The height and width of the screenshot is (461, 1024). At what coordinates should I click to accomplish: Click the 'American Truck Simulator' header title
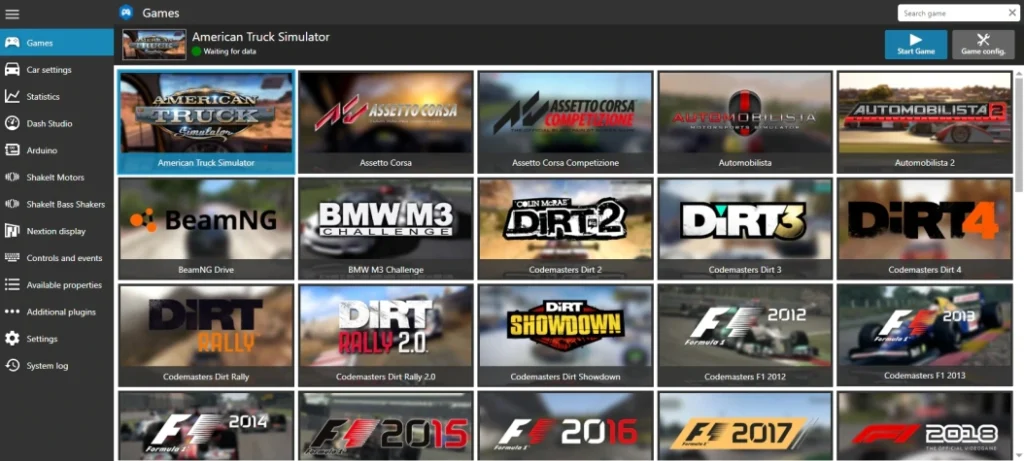261,37
